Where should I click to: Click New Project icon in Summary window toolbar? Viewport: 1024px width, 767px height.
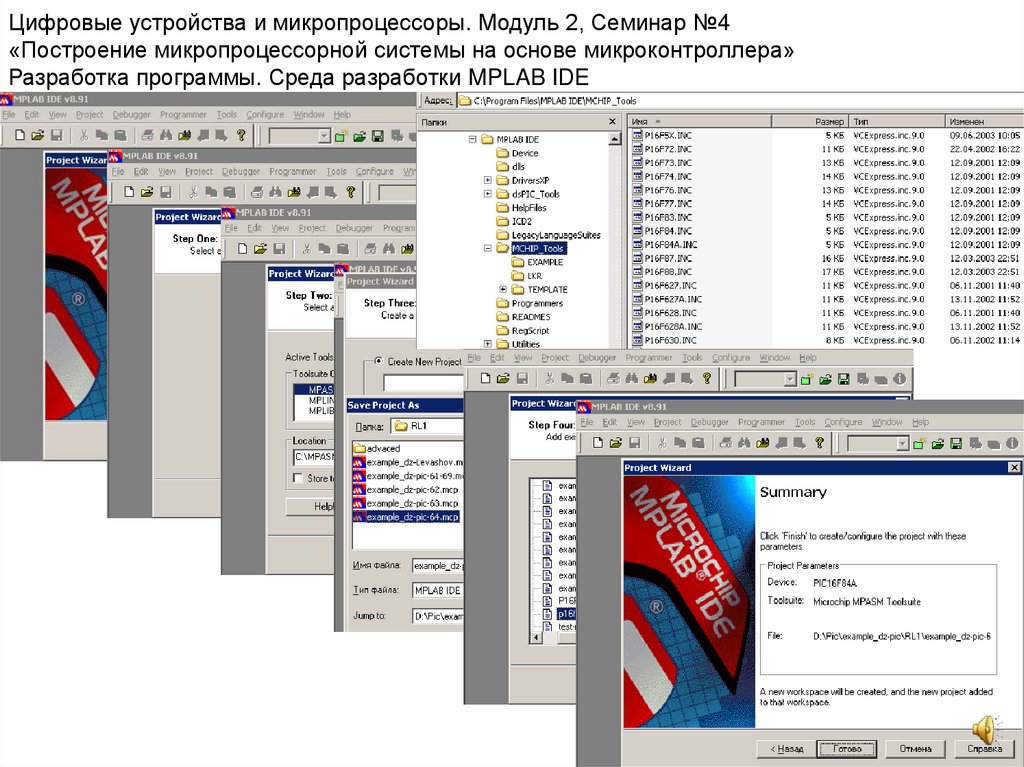pyautogui.click(x=920, y=444)
